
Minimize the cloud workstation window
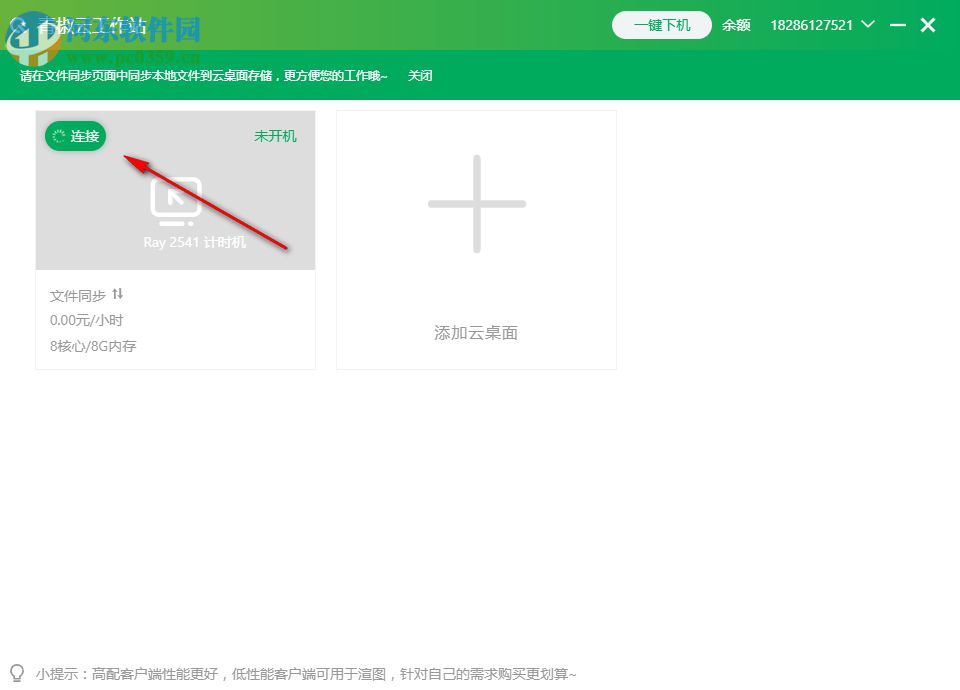[x=898, y=25]
